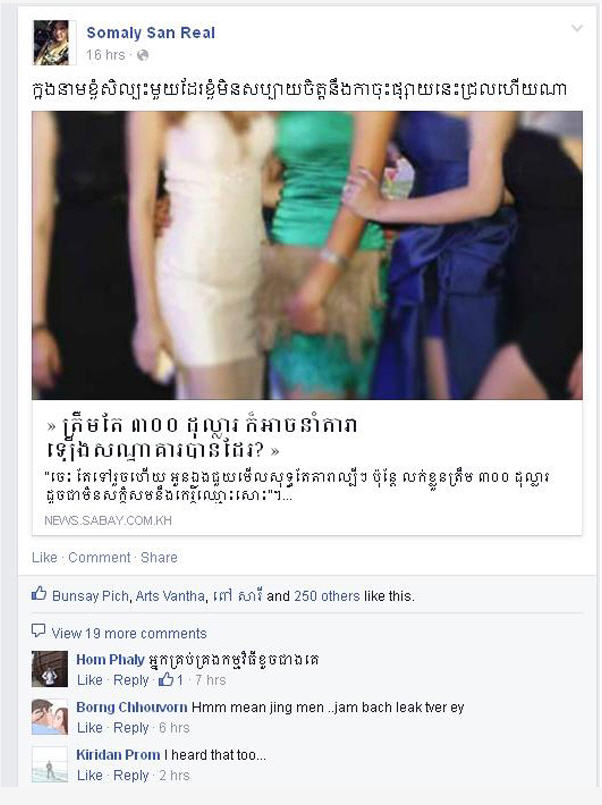602x805 pixels.
Task: Click the public globe privacy icon
Action: click(x=143, y=55)
